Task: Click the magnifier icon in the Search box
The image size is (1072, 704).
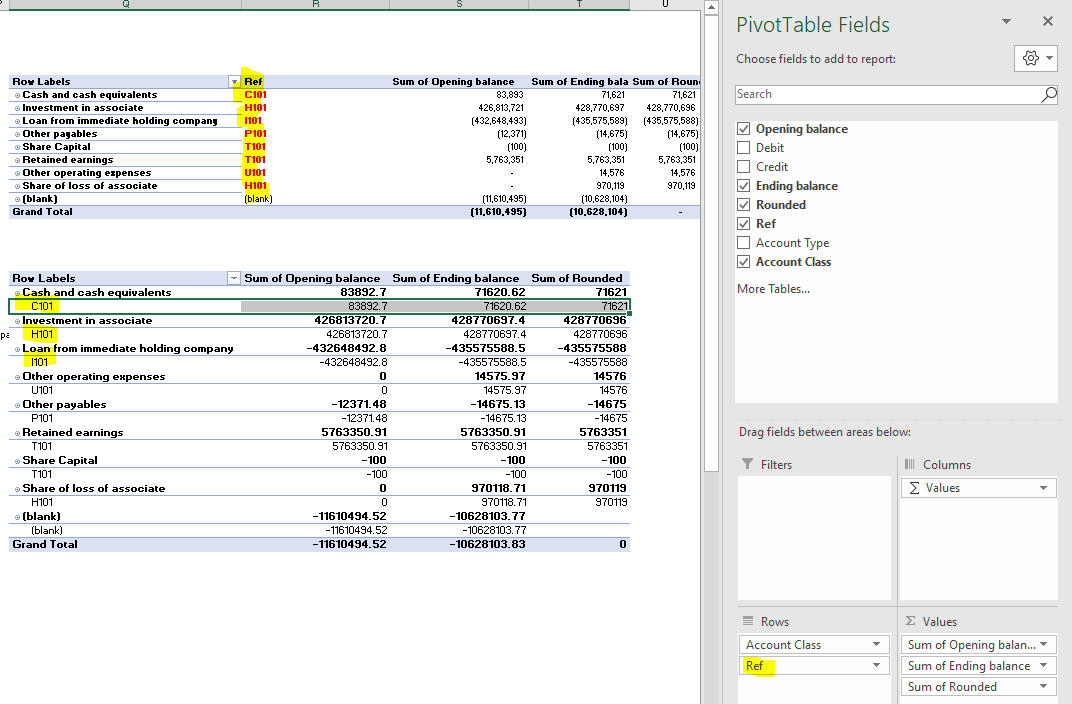Action: pyautogui.click(x=1049, y=93)
